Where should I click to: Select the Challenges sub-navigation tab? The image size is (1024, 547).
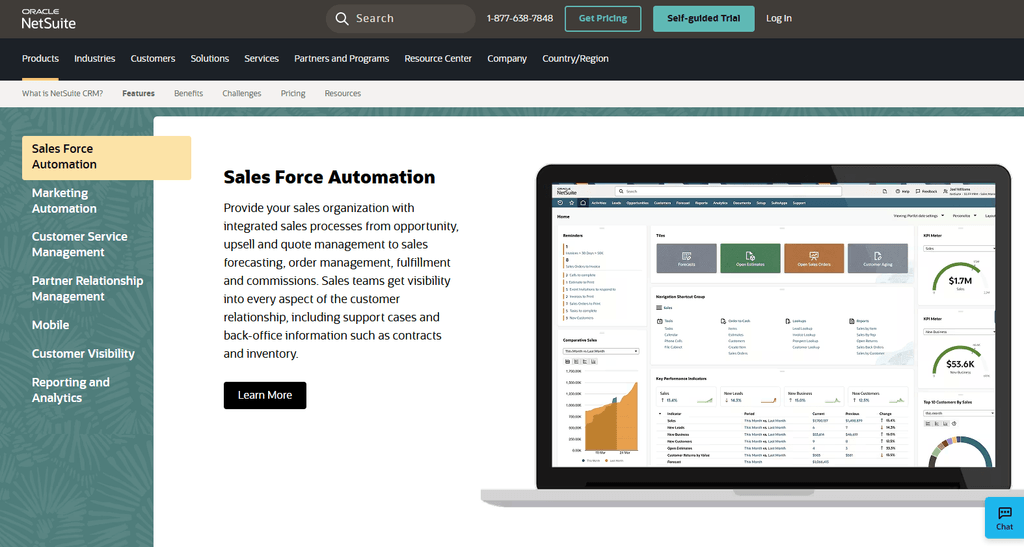pyautogui.click(x=242, y=93)
